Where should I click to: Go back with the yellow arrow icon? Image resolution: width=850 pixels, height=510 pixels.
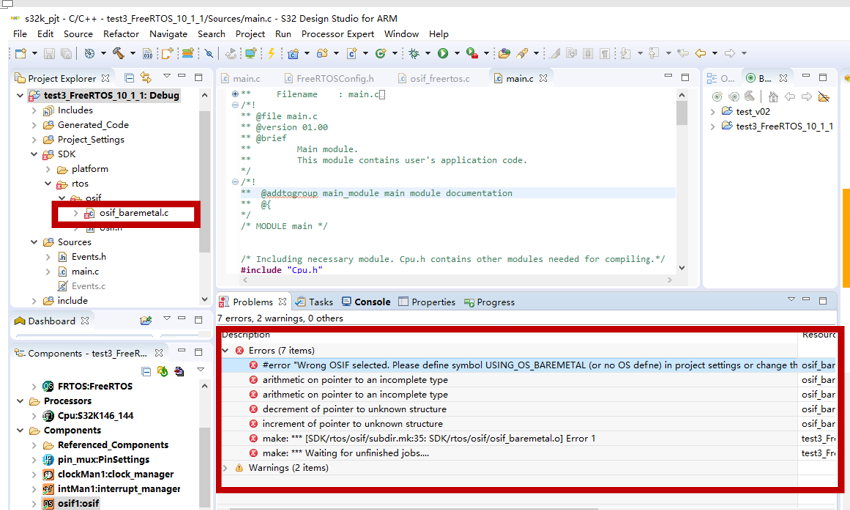point(700,53)
